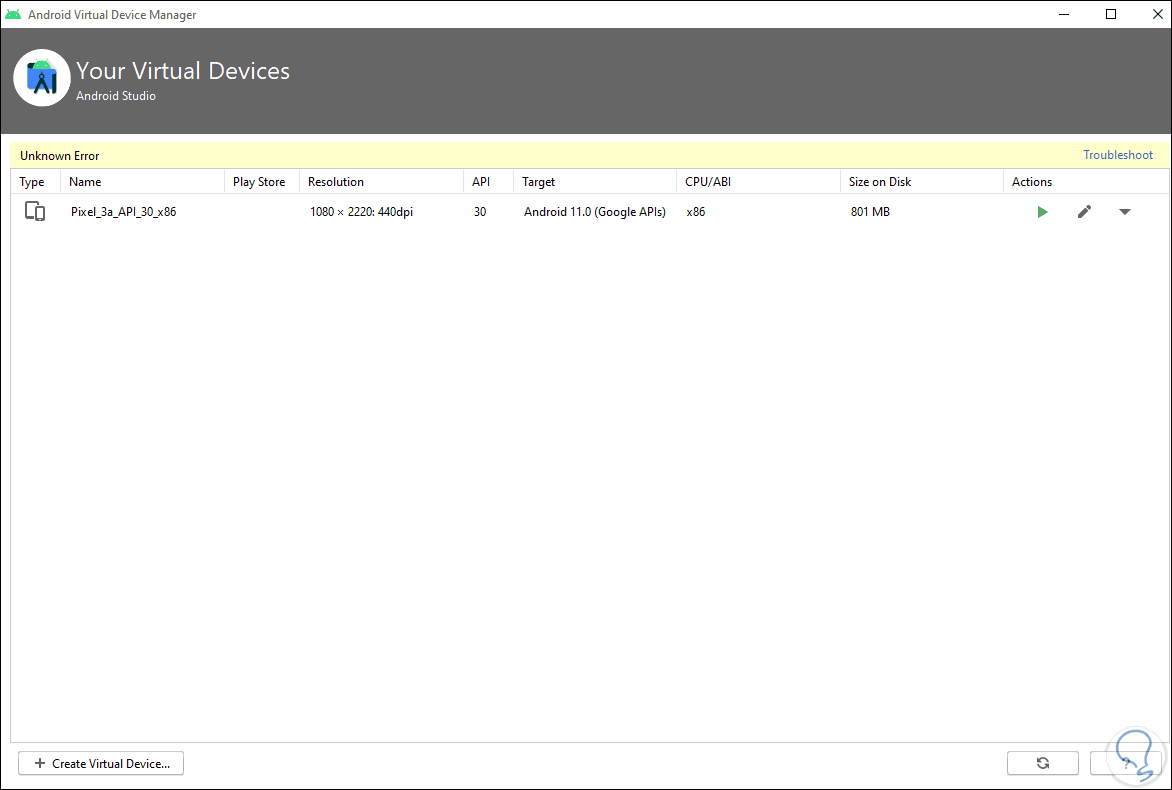Click the Type column header

pyautogui.click(x=32, y=182)
